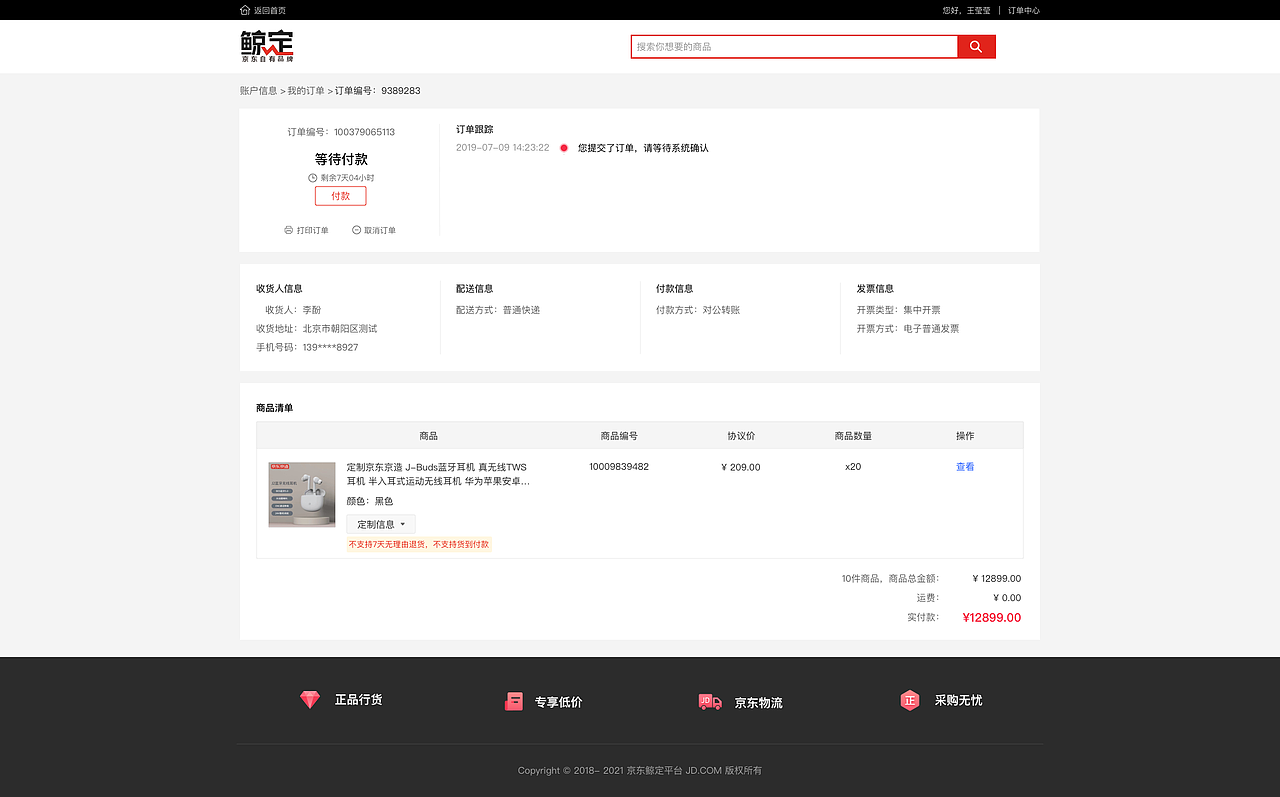The image size is (1280, 797).
Task: Click the home icon beside 返回首页
Action: pos(244,9)
